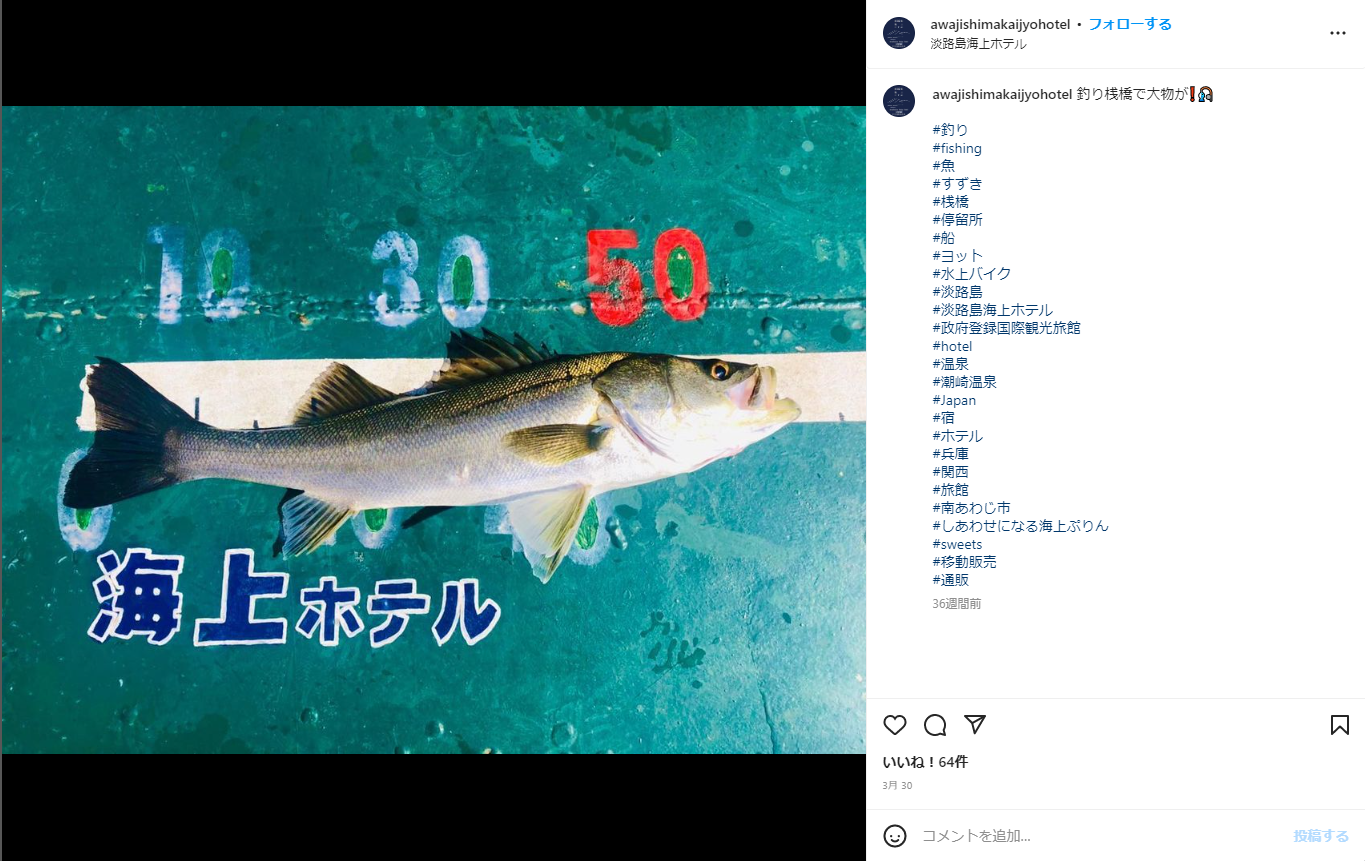
Task: Open the #Japan hashtag
Action: point(954,400)
